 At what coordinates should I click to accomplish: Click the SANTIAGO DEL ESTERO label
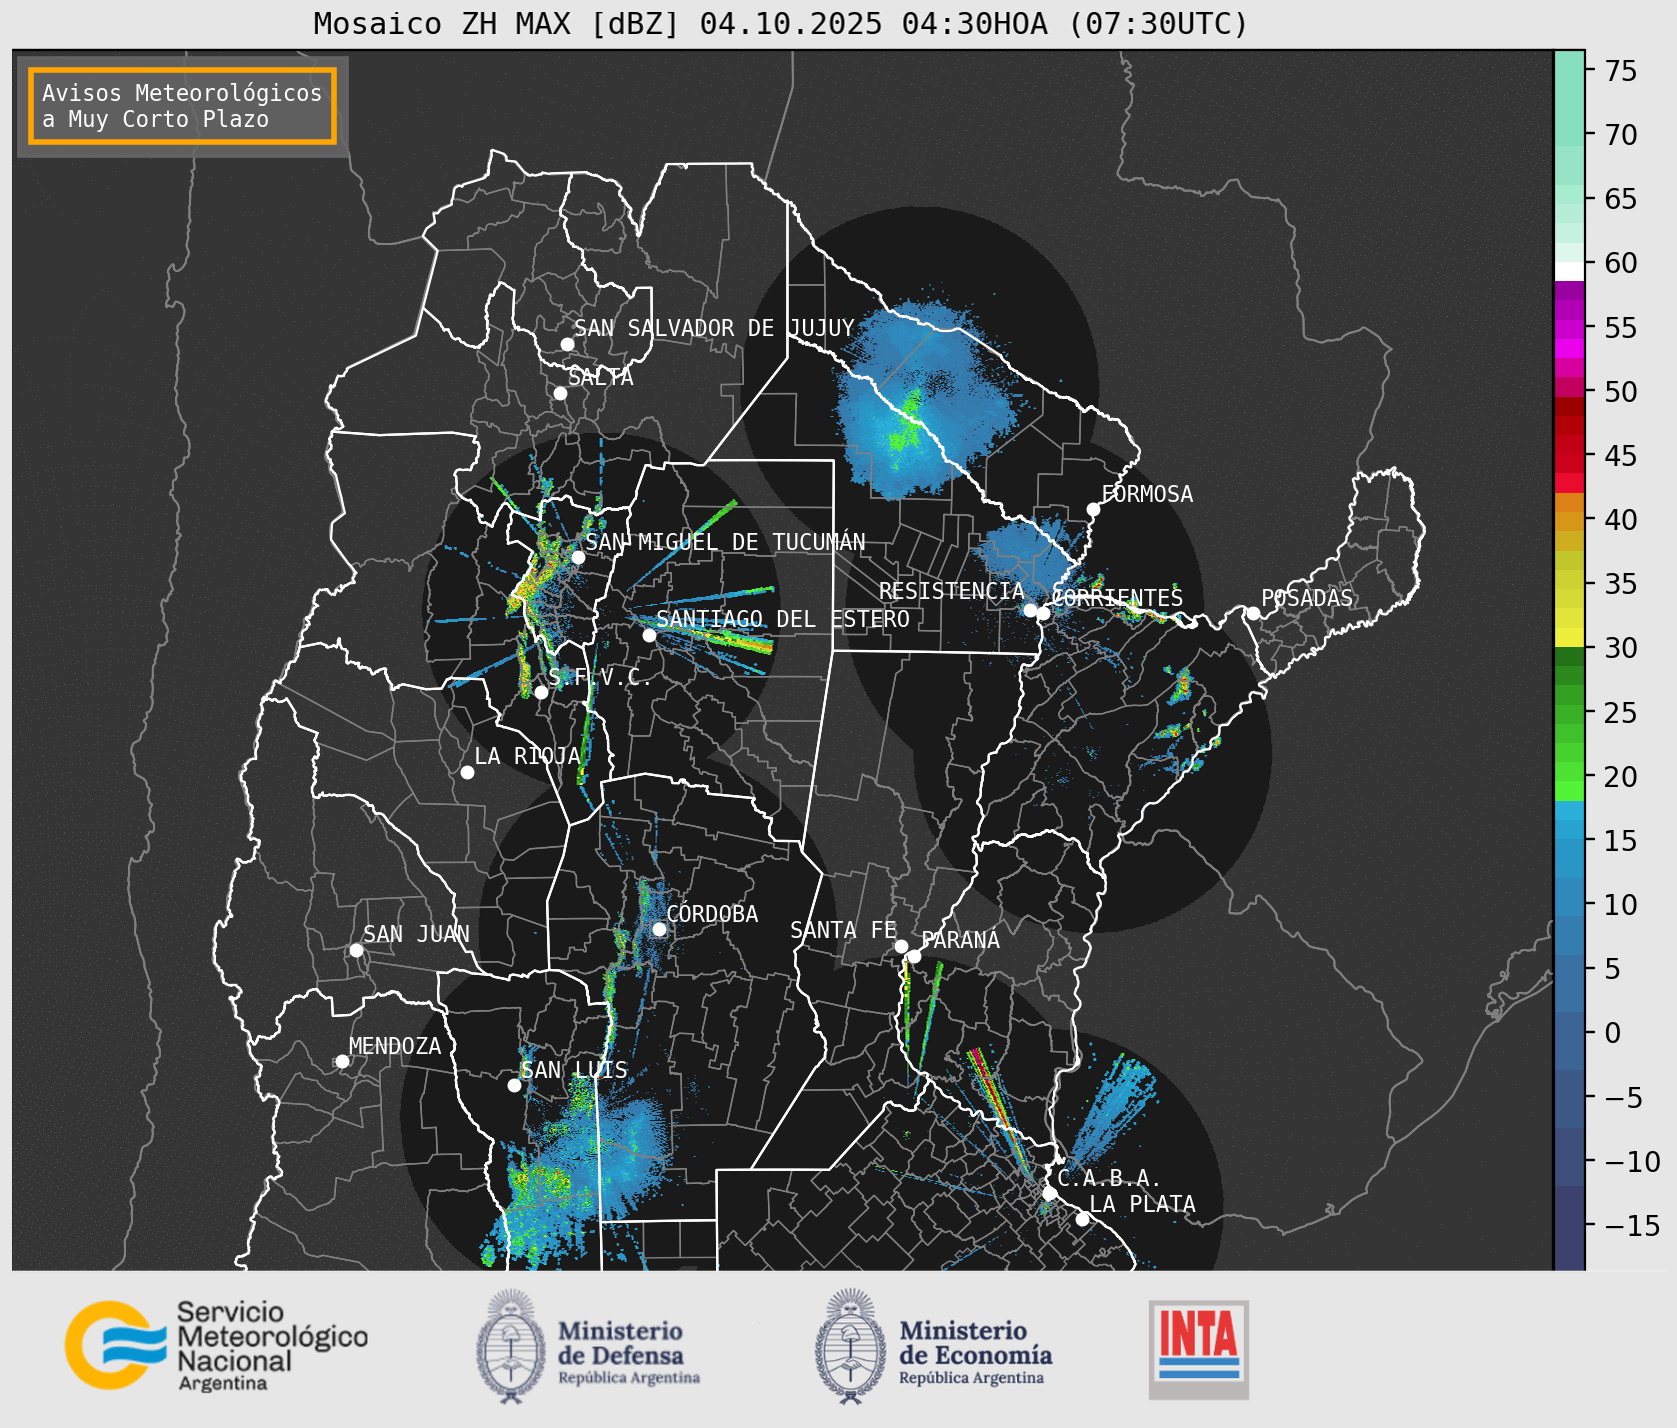click(783, 619)
